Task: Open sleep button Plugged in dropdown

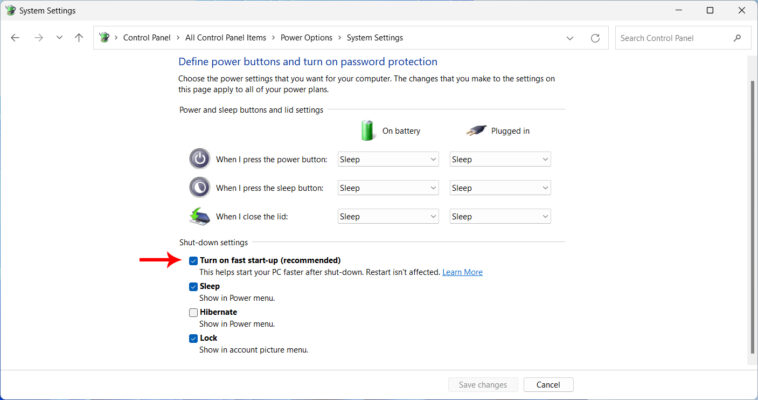Action: 499,187
